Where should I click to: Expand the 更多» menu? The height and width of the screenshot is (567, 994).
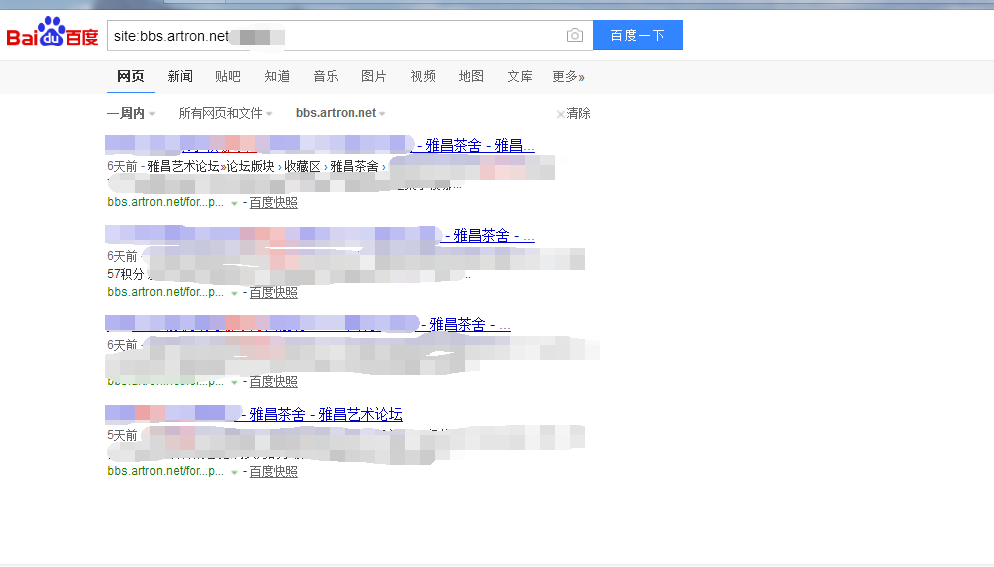(568, 77)
